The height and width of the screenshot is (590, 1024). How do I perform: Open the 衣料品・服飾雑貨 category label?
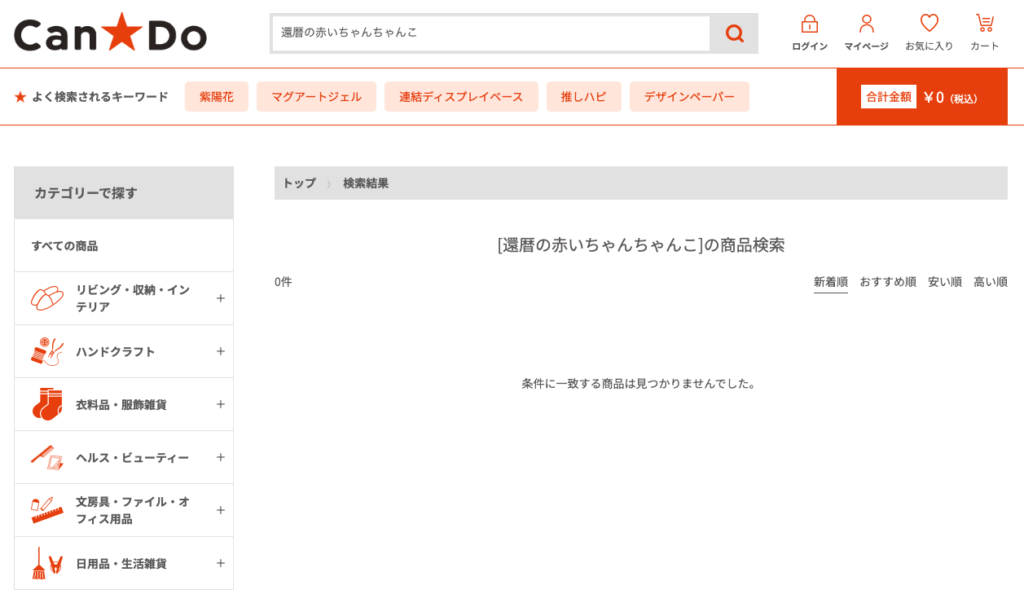(121, 405)
